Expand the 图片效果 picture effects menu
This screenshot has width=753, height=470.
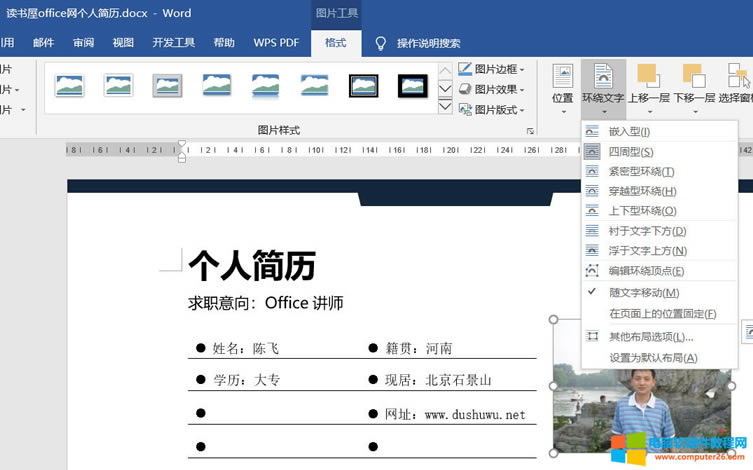click(x=493, y=89)
